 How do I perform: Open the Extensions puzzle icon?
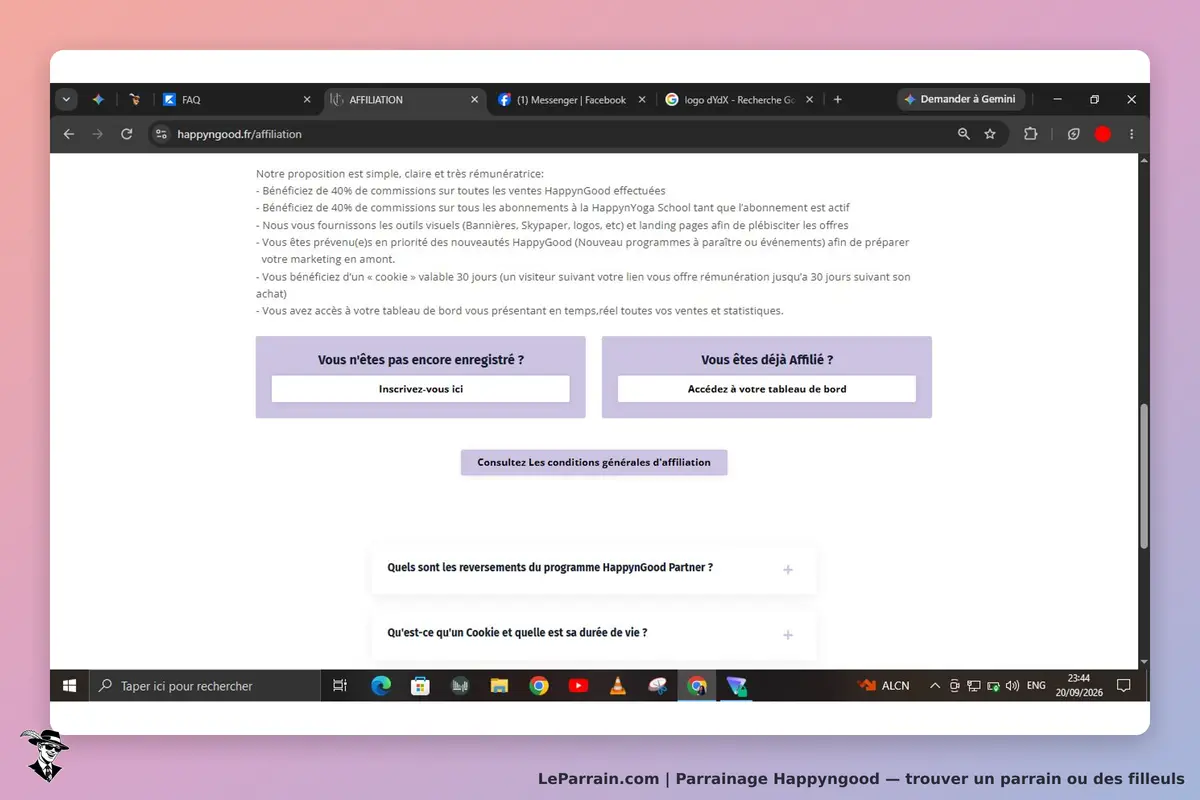pyautogui.click(x=1031, y=134)
